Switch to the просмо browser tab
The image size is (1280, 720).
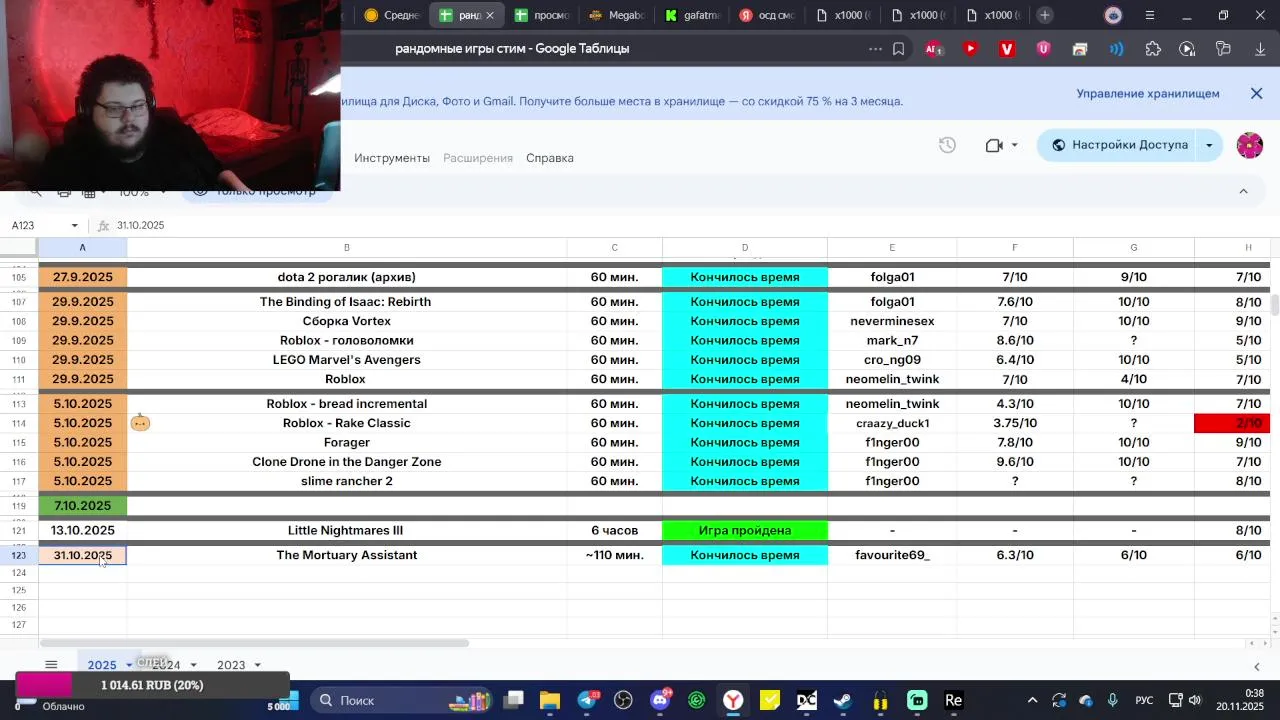pyautogui.click(x=541, y=15)
